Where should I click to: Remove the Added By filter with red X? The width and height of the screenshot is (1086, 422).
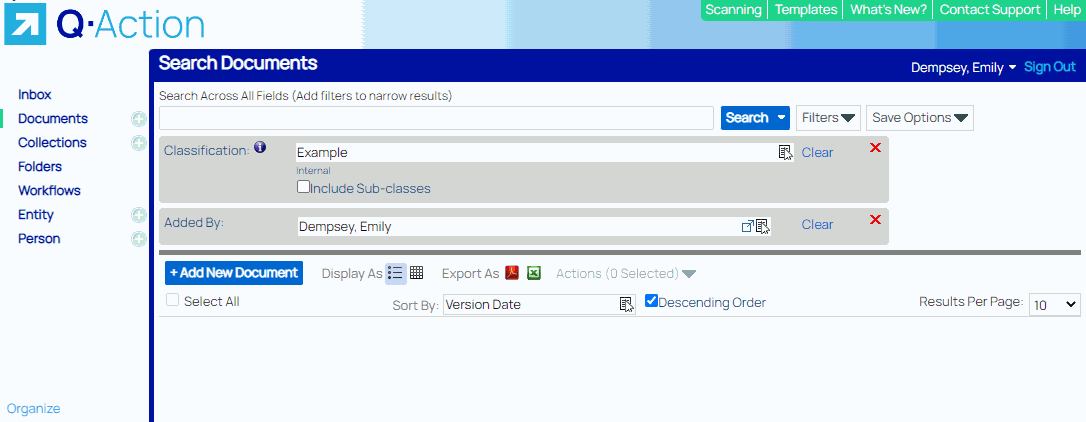click(875, 220)
